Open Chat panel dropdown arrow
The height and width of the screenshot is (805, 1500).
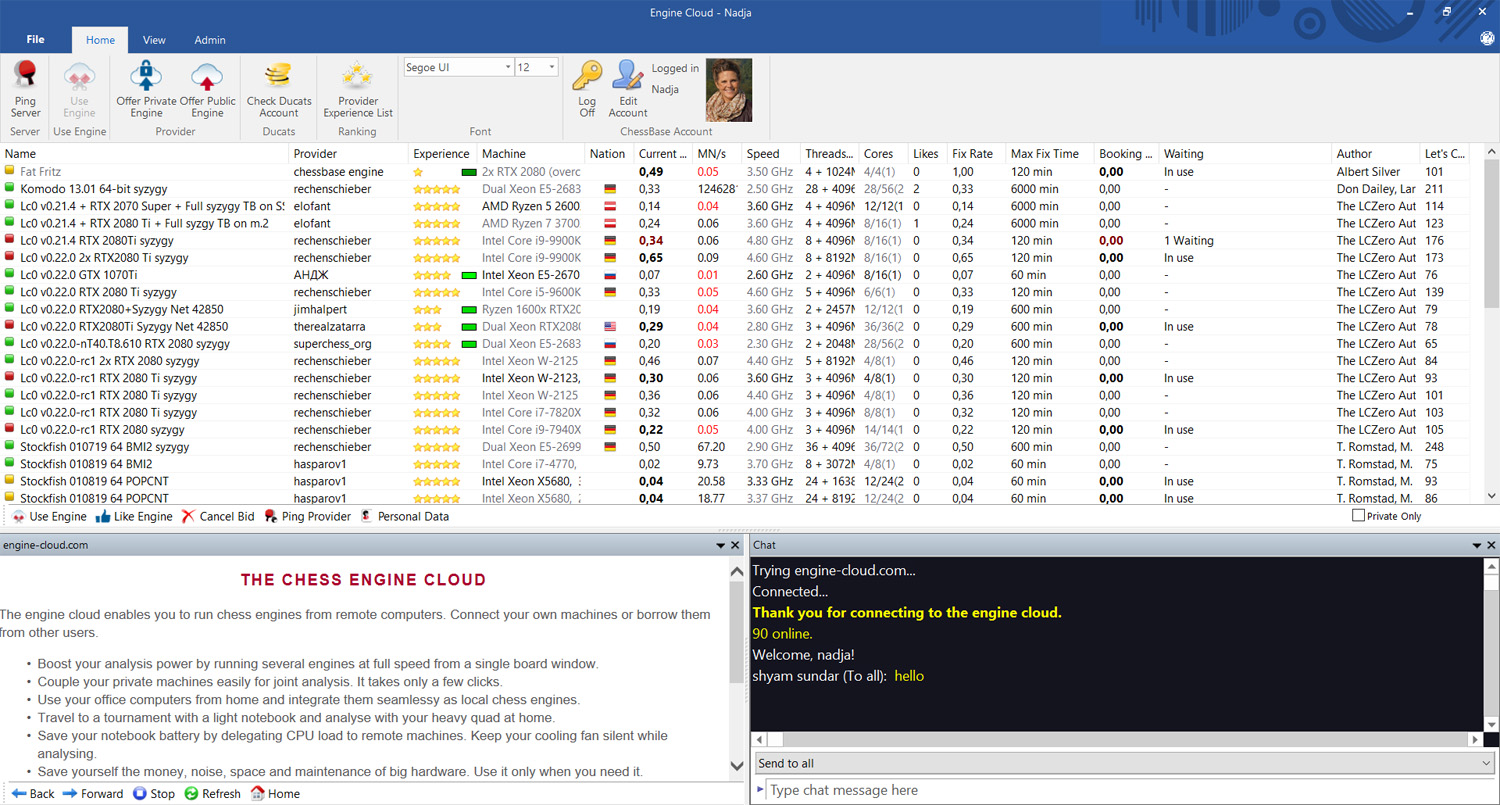coord(1476,546)
